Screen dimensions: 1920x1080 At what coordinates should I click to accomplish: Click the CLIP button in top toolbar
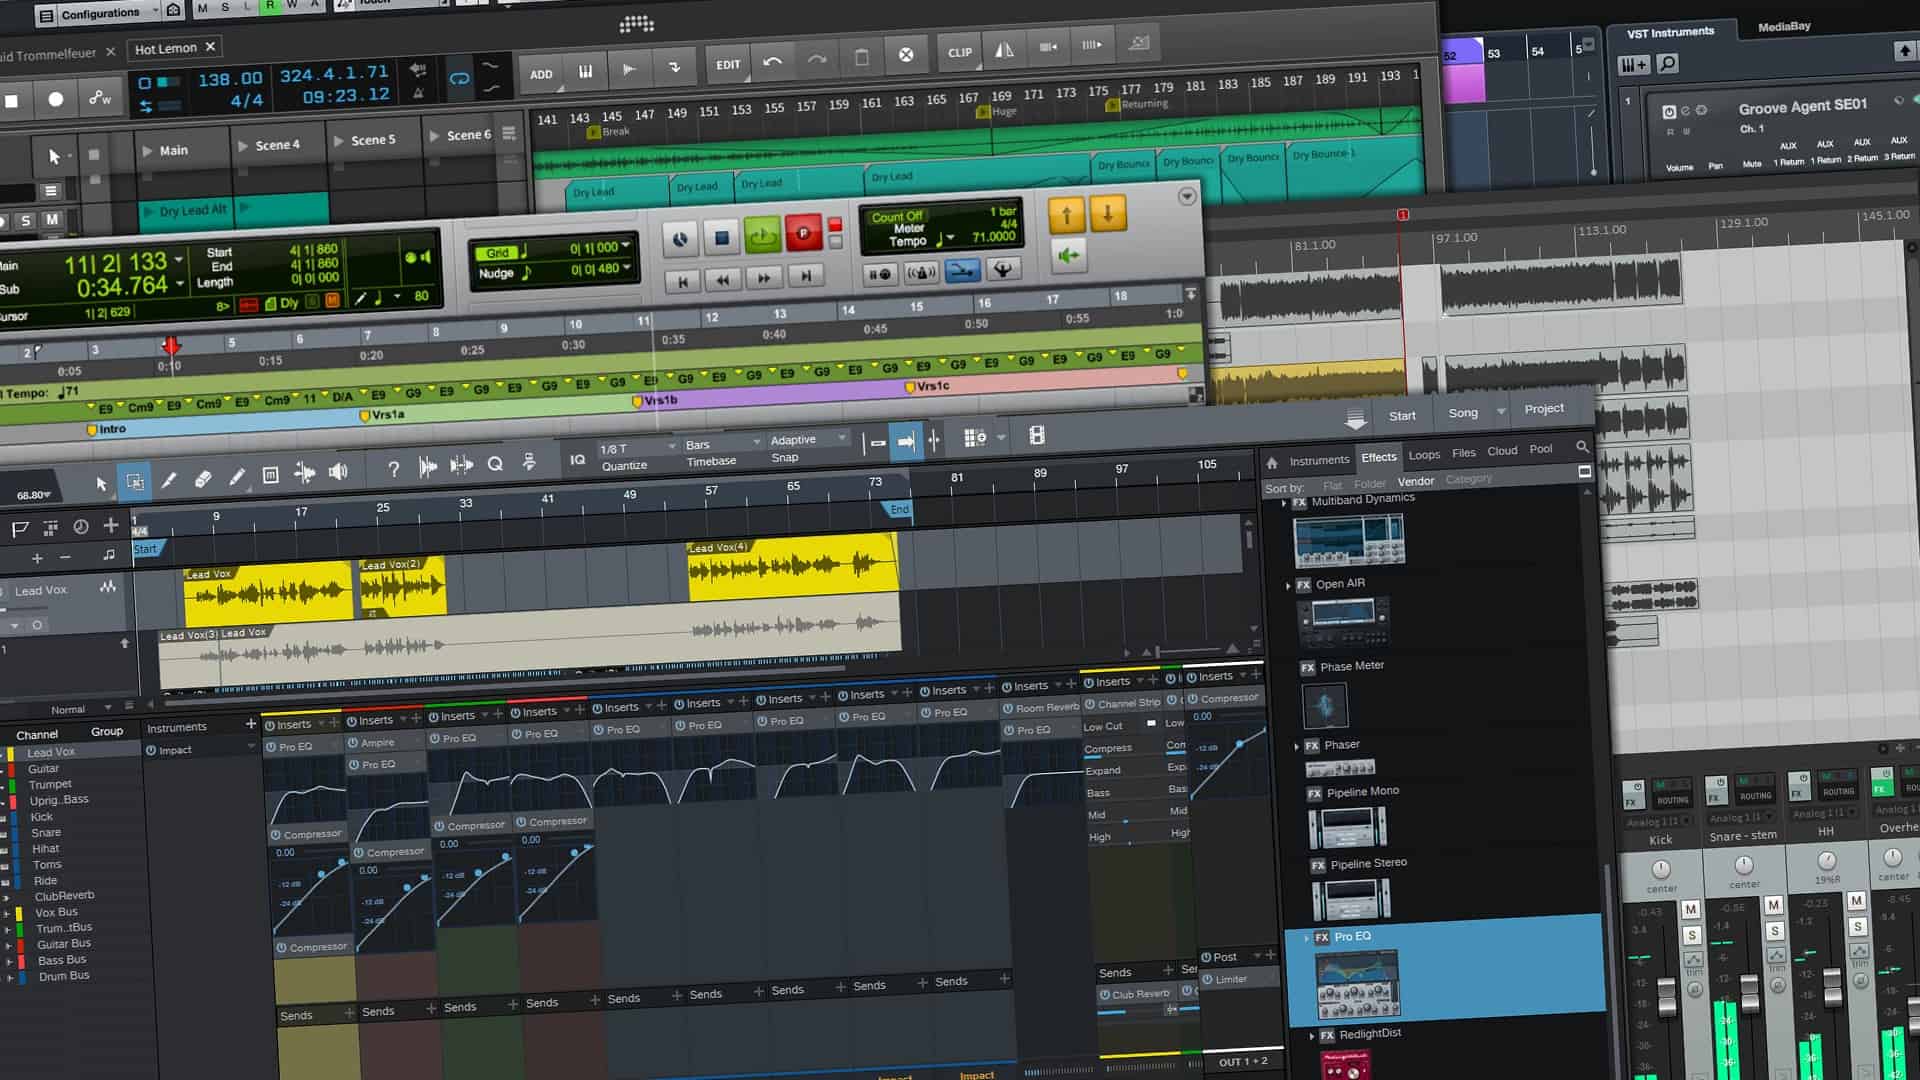[x=960, y=52]
